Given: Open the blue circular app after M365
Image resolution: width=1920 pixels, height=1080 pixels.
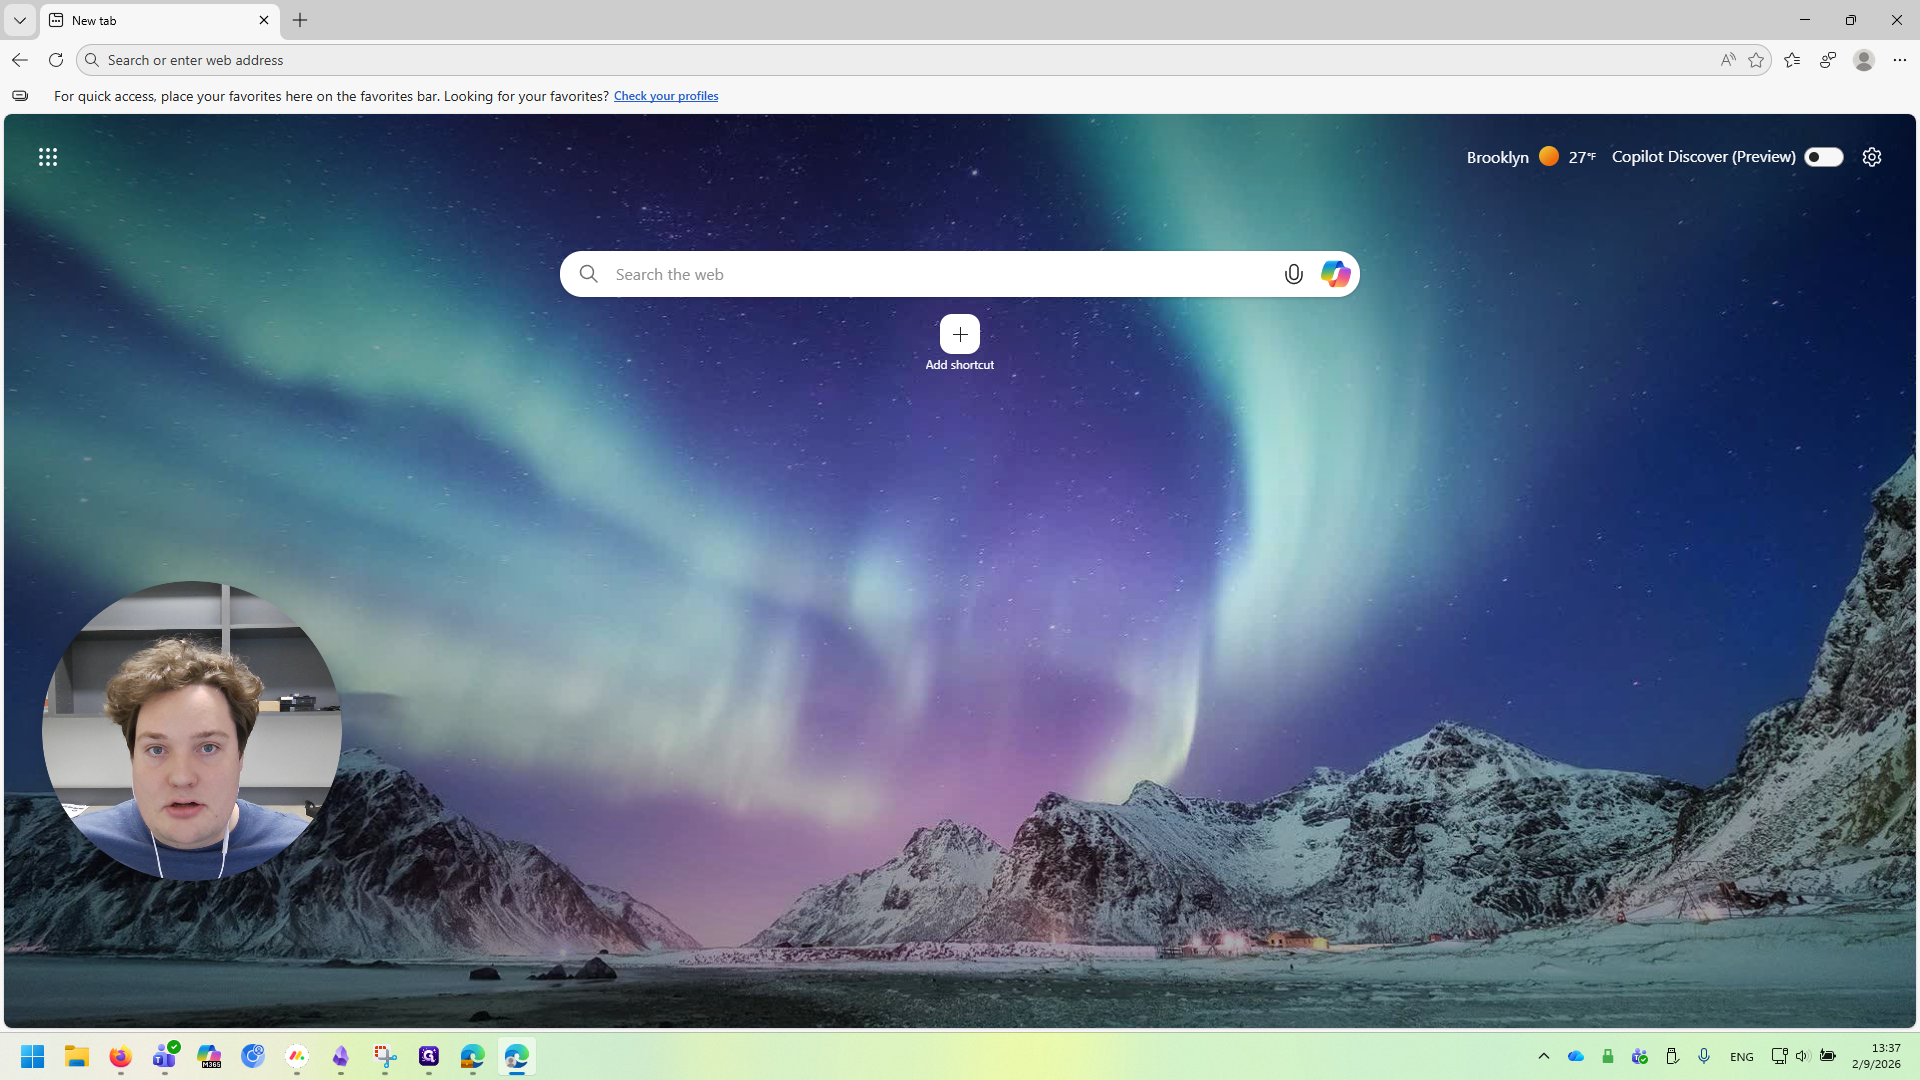Looking at the screenshot, I should click(253, 1056).
